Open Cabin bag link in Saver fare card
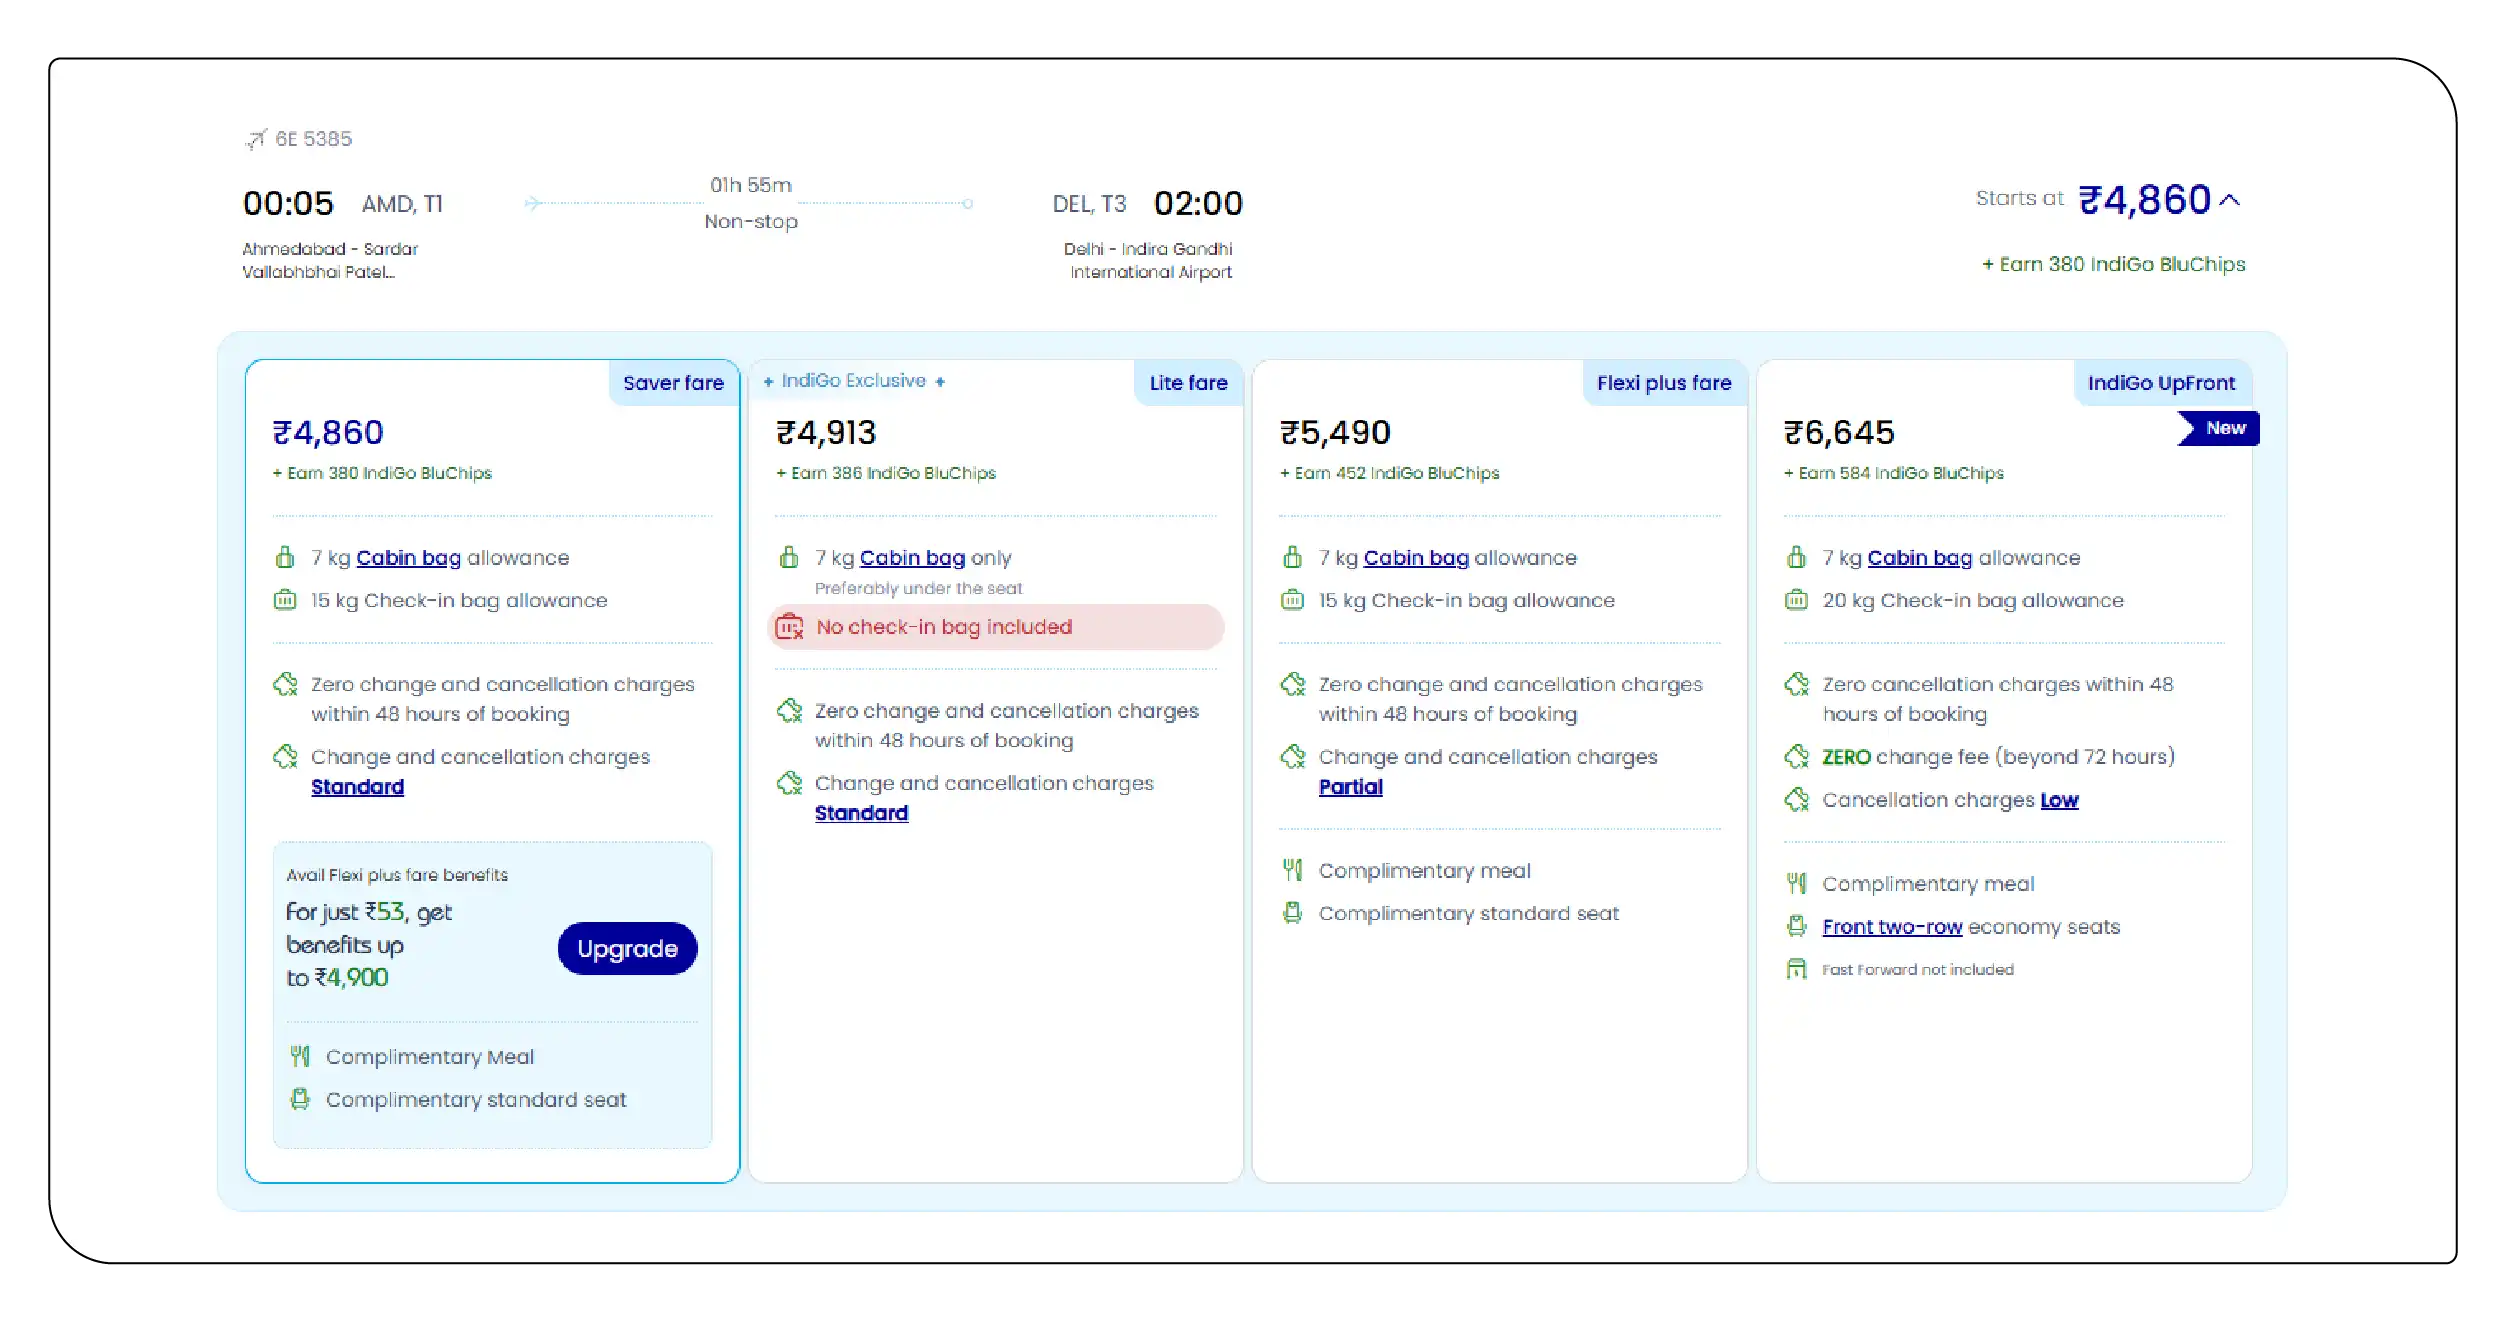This screenshot has height=1322, width=2507. coord(408,558)
